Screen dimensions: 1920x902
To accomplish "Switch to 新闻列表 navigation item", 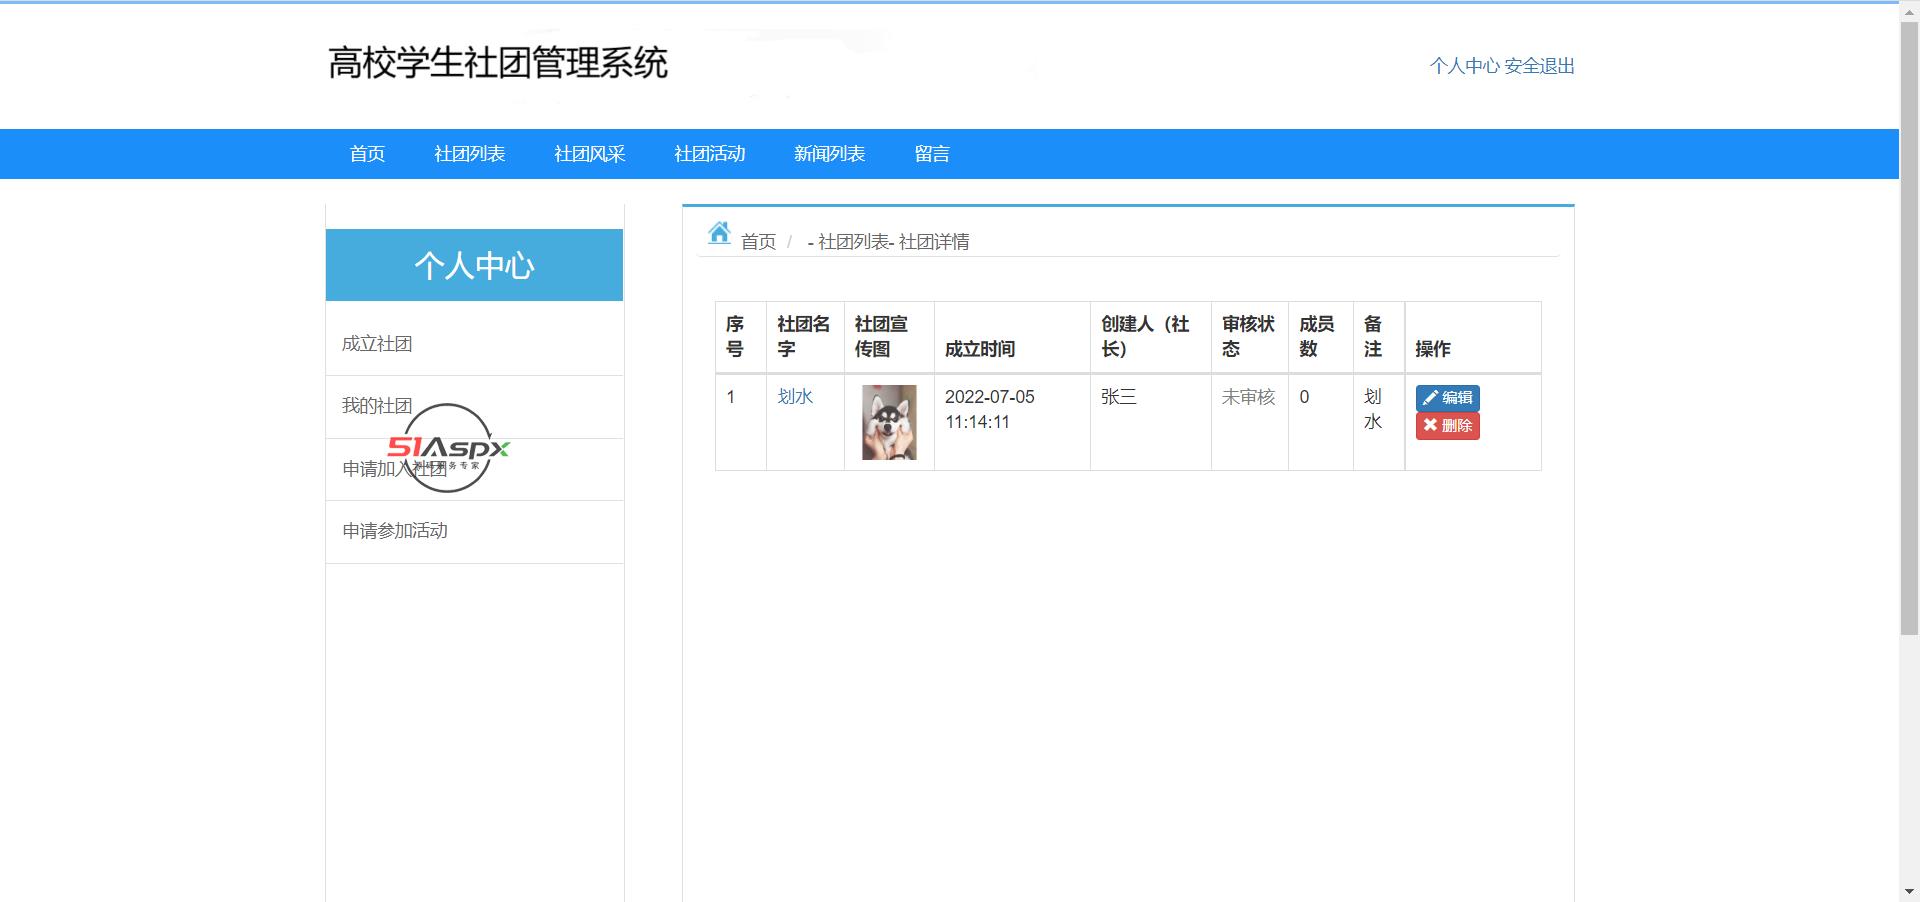I will coord(830,154).
